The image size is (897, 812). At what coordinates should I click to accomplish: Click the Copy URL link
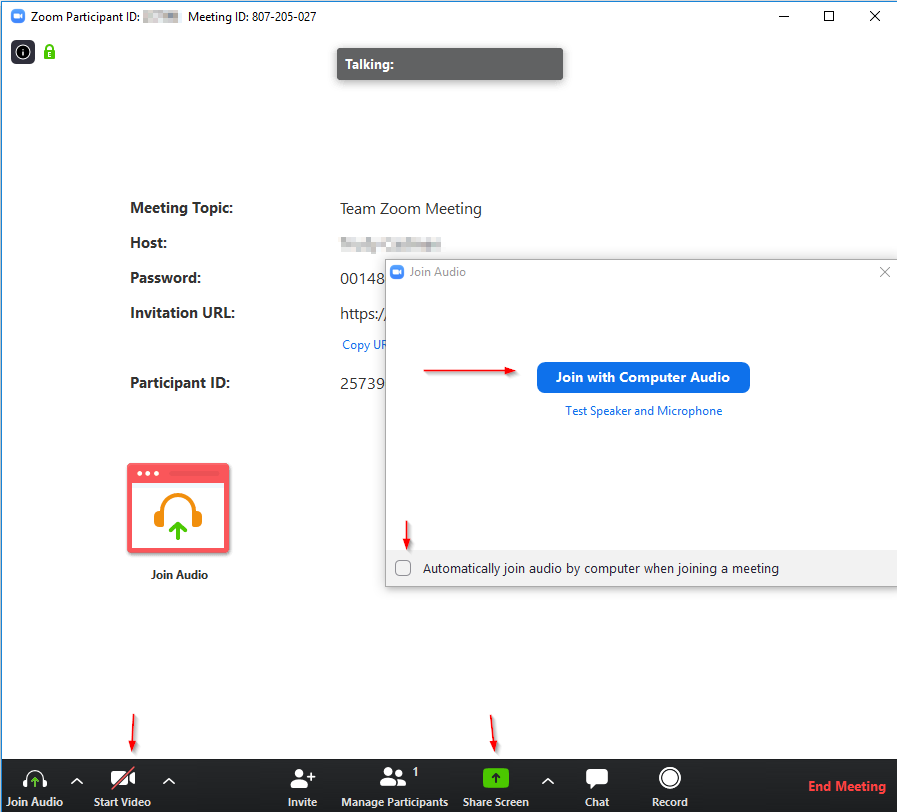pos(364,345)
